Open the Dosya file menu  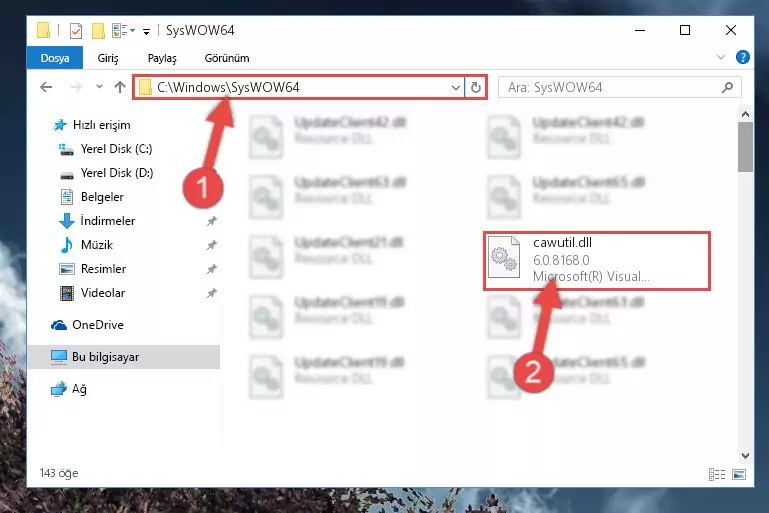[x=55, y=58]
